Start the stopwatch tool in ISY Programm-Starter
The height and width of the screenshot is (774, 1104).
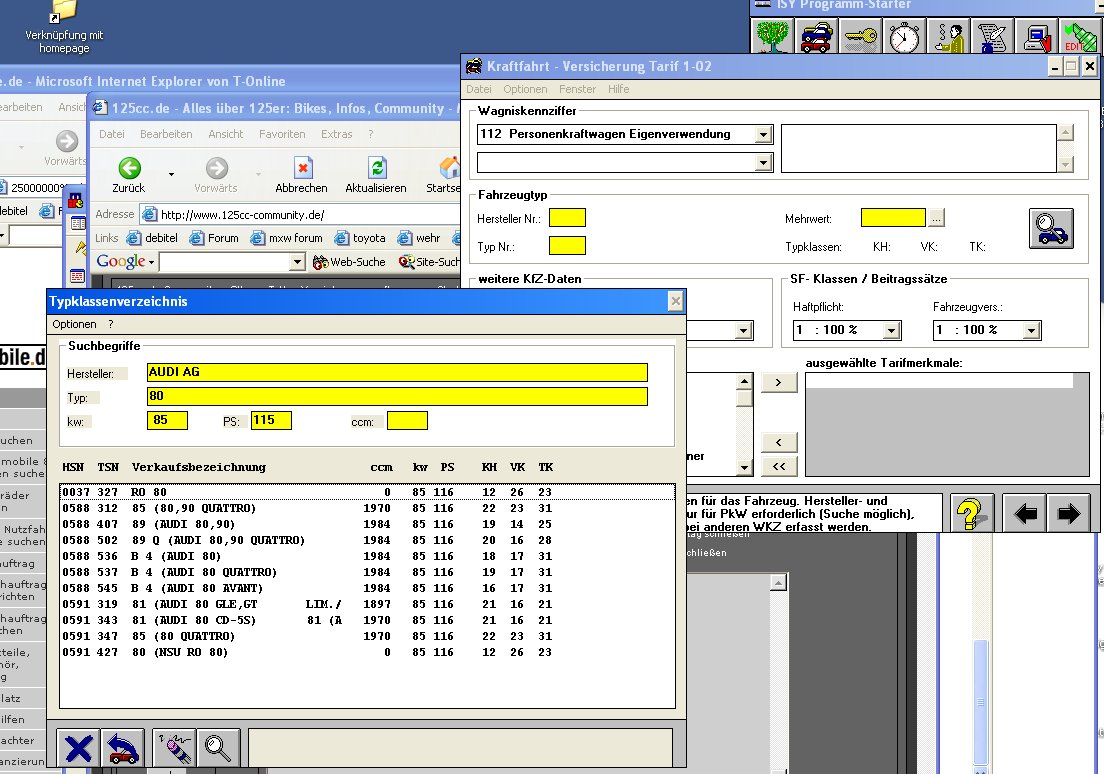[x=904, y=36]
